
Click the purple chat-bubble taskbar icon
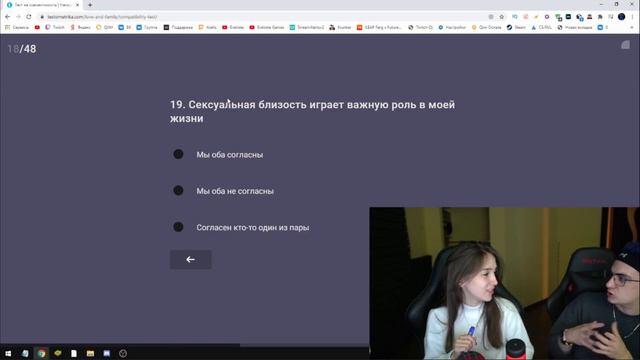[x=107, y=353]
